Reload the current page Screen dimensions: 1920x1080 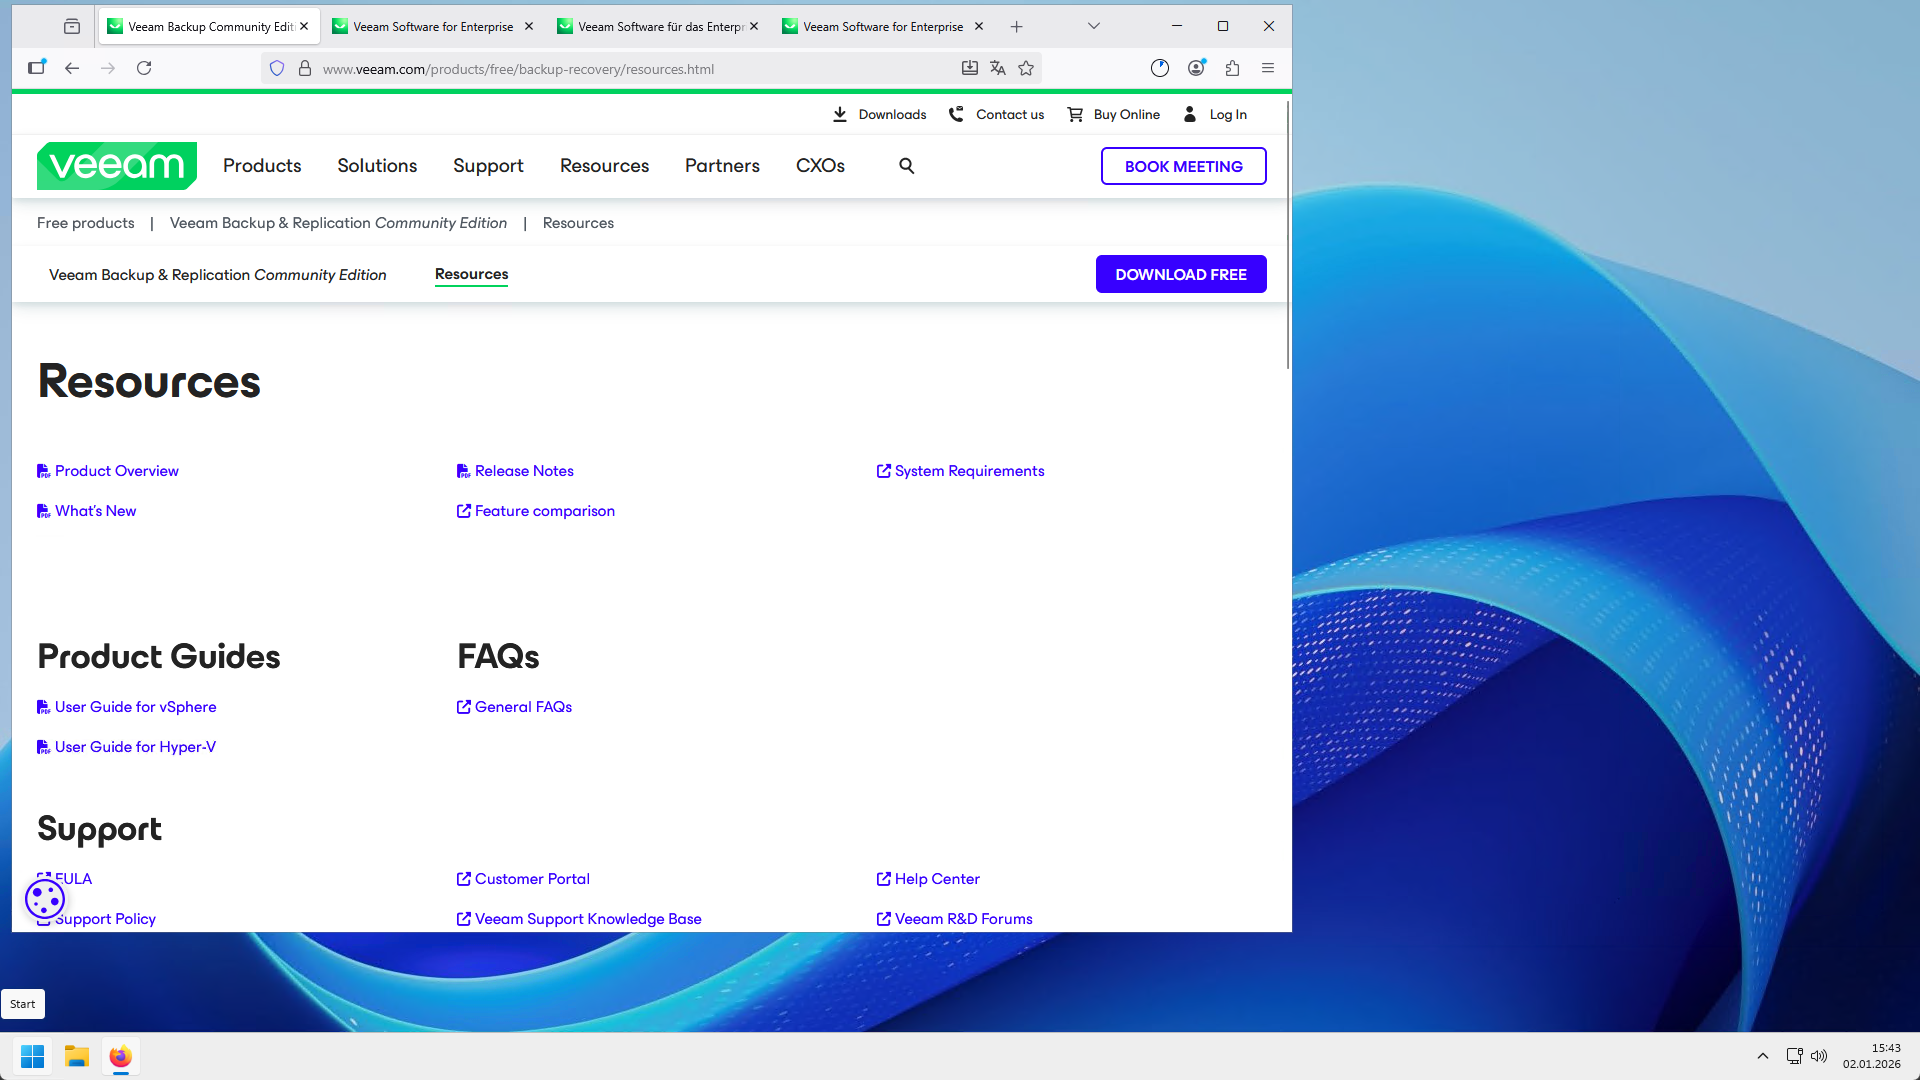tap(144, 69)
